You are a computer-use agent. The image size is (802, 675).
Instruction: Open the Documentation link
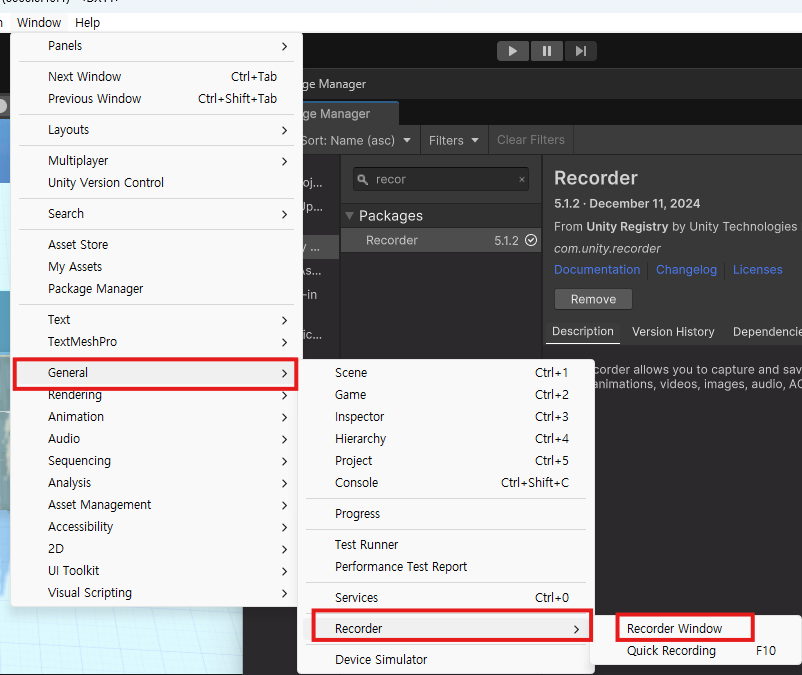[597, 269]
